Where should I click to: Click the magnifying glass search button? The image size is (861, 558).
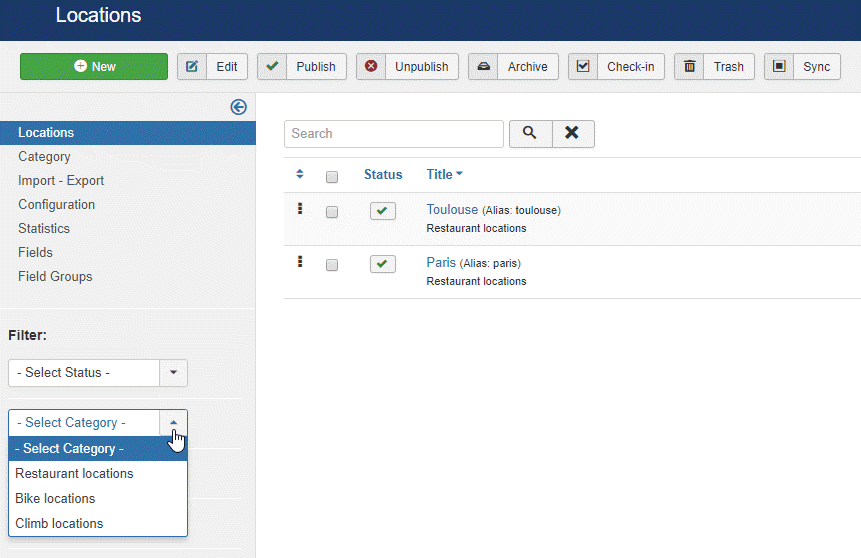(x=530, y=133)
